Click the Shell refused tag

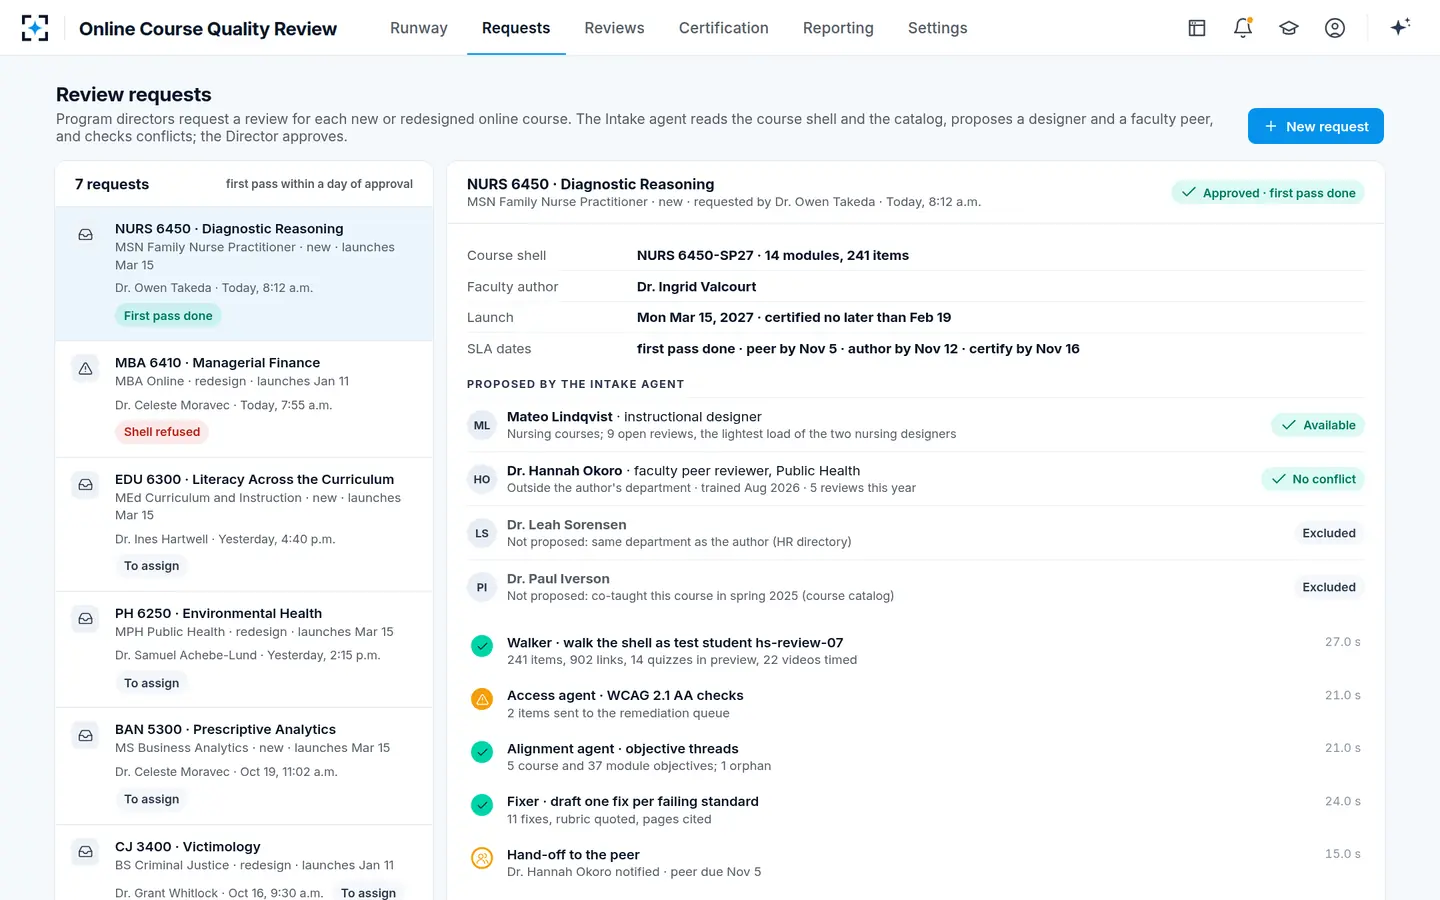coord(162,432)
